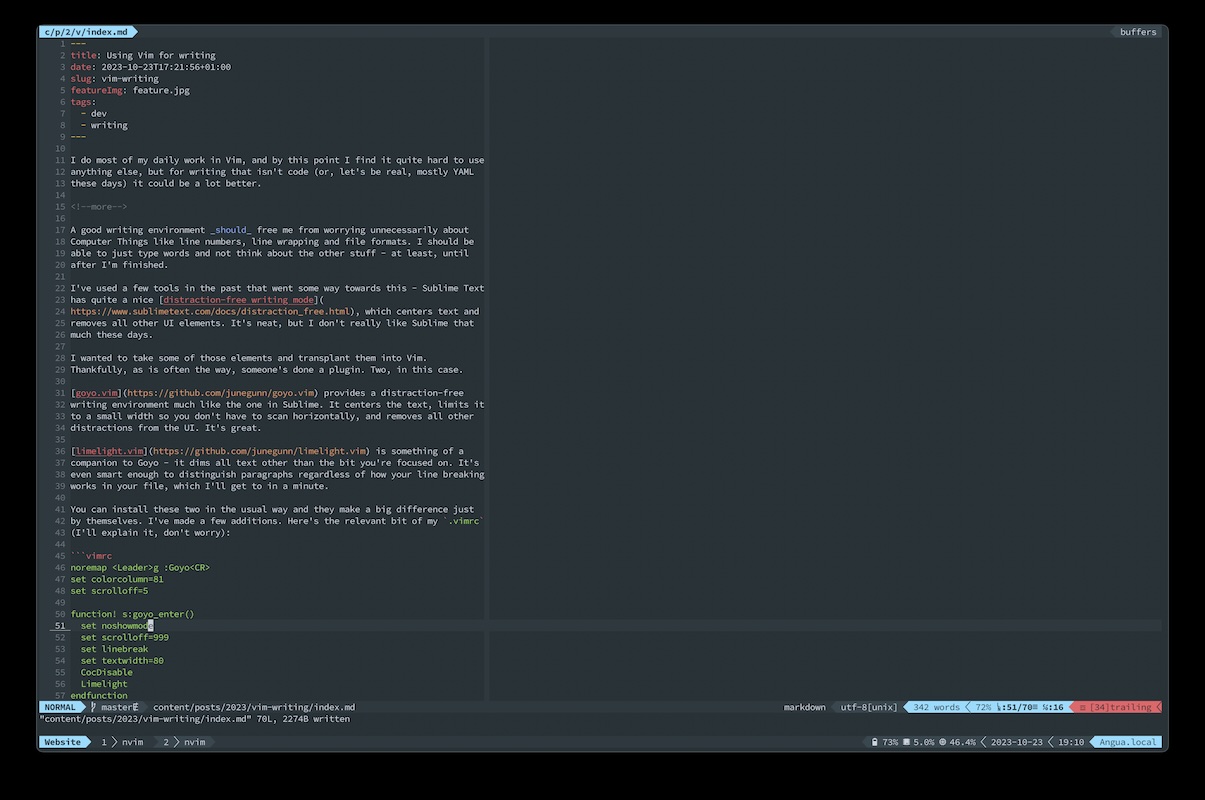Click the endfunction line
The width and height of the screenshot is (1205, 800).
click(x=99, y=695)
